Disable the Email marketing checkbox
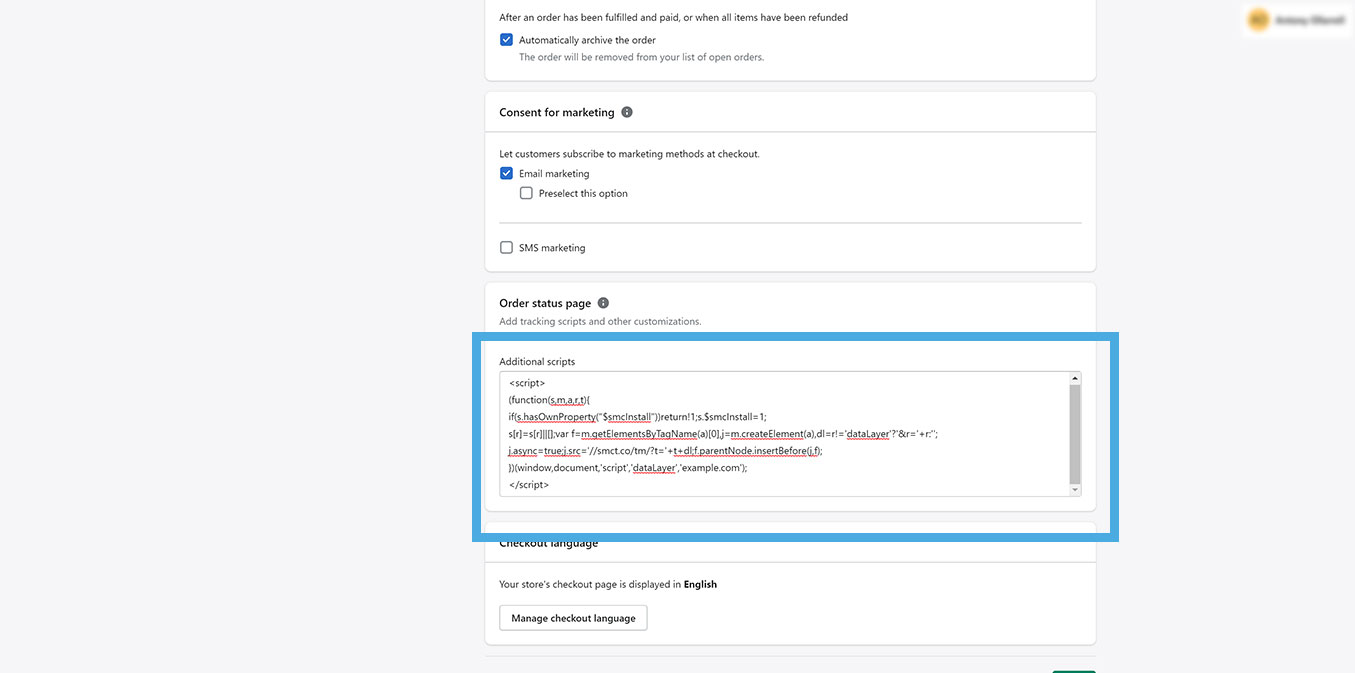The height and width of the screenshot is (673, 1355). [506, 173]
